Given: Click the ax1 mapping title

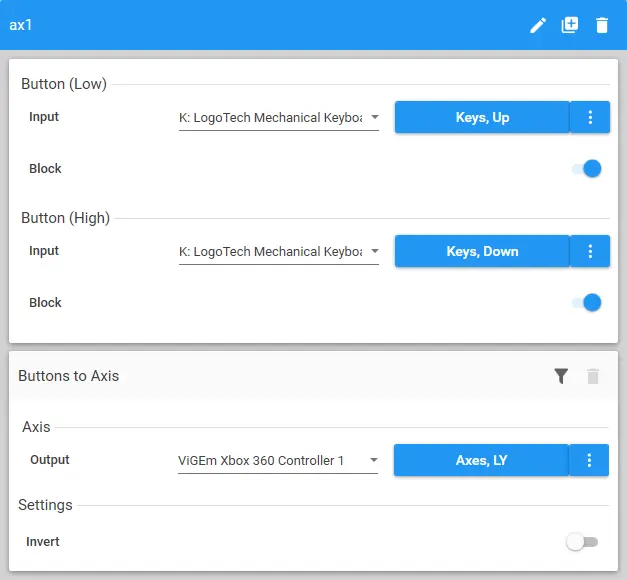Looking at the screenshot, I should [21, 25].
